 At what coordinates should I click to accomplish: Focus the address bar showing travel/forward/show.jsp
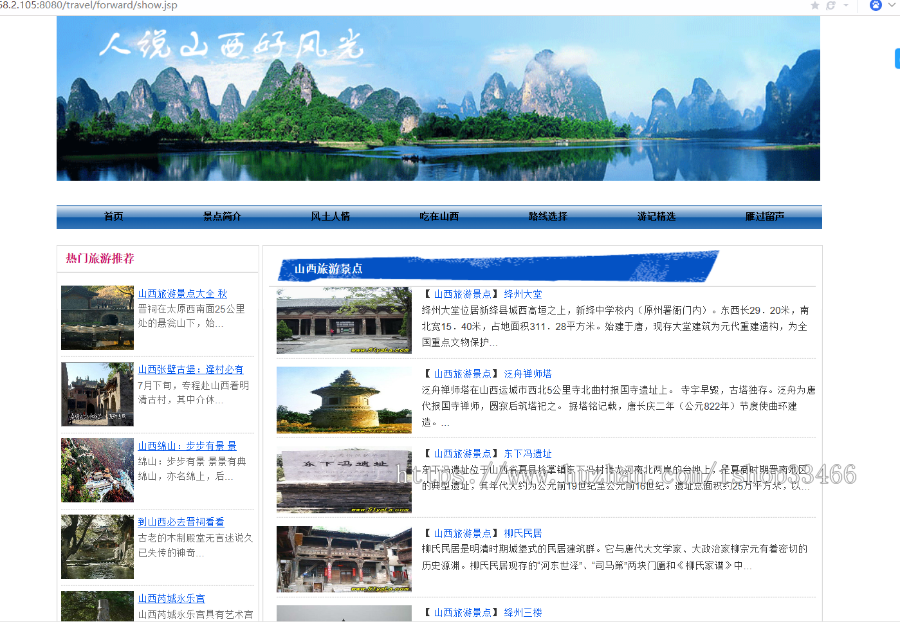pos(89,5)
